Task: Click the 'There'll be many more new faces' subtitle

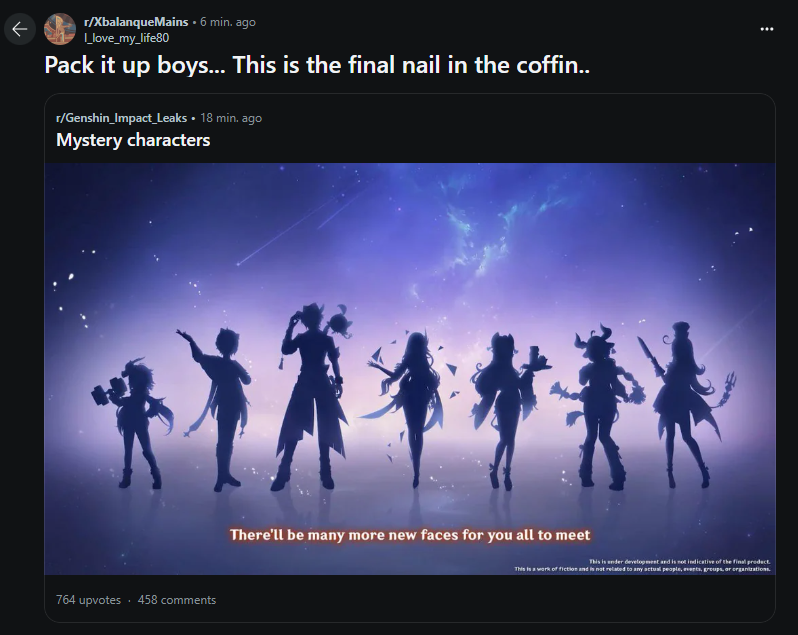Action: 410,535
